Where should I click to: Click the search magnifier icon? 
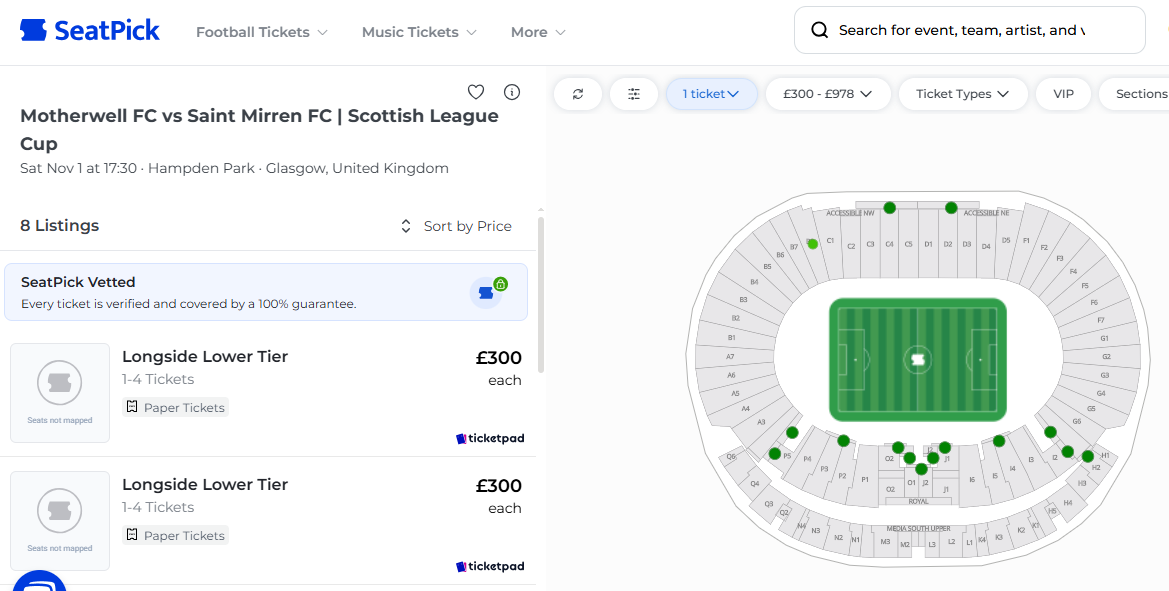(820, 30)
